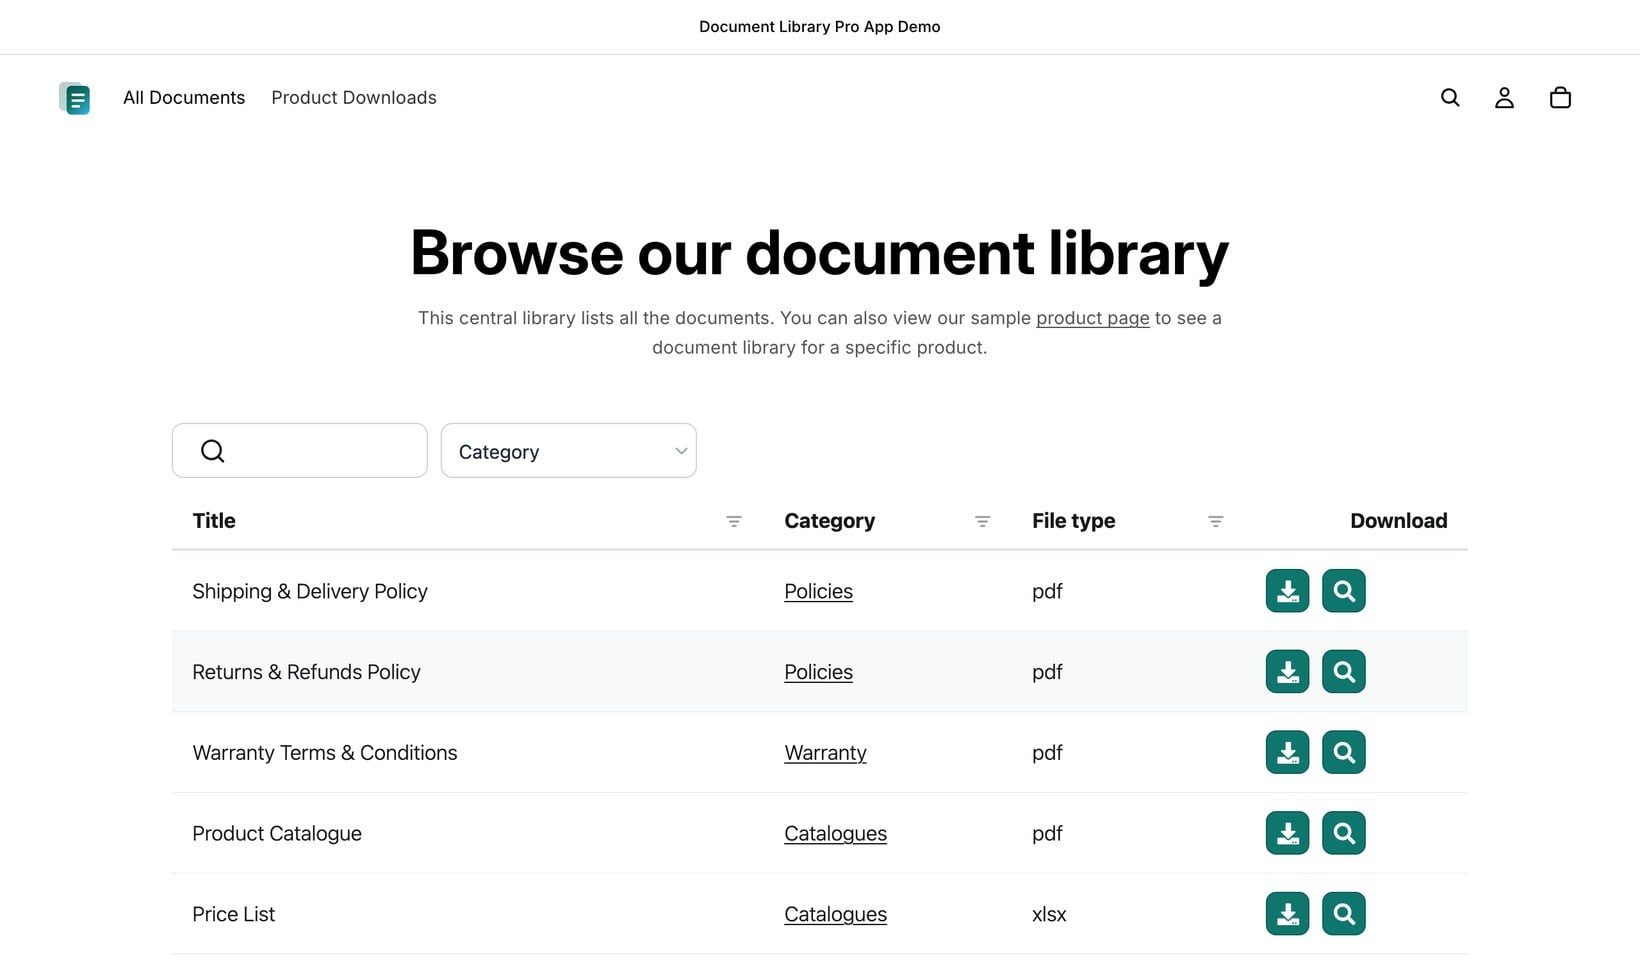Preview the Warranty Terms & Conditions document
1640x961 pixels.
coord(1344,752)
